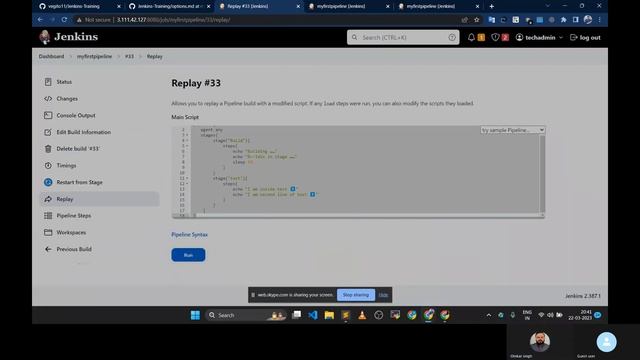Click myfirstpipeline in the breadcrumb
Screen dimensions: 640x360
pyautogui.click(x=94, y=56)
